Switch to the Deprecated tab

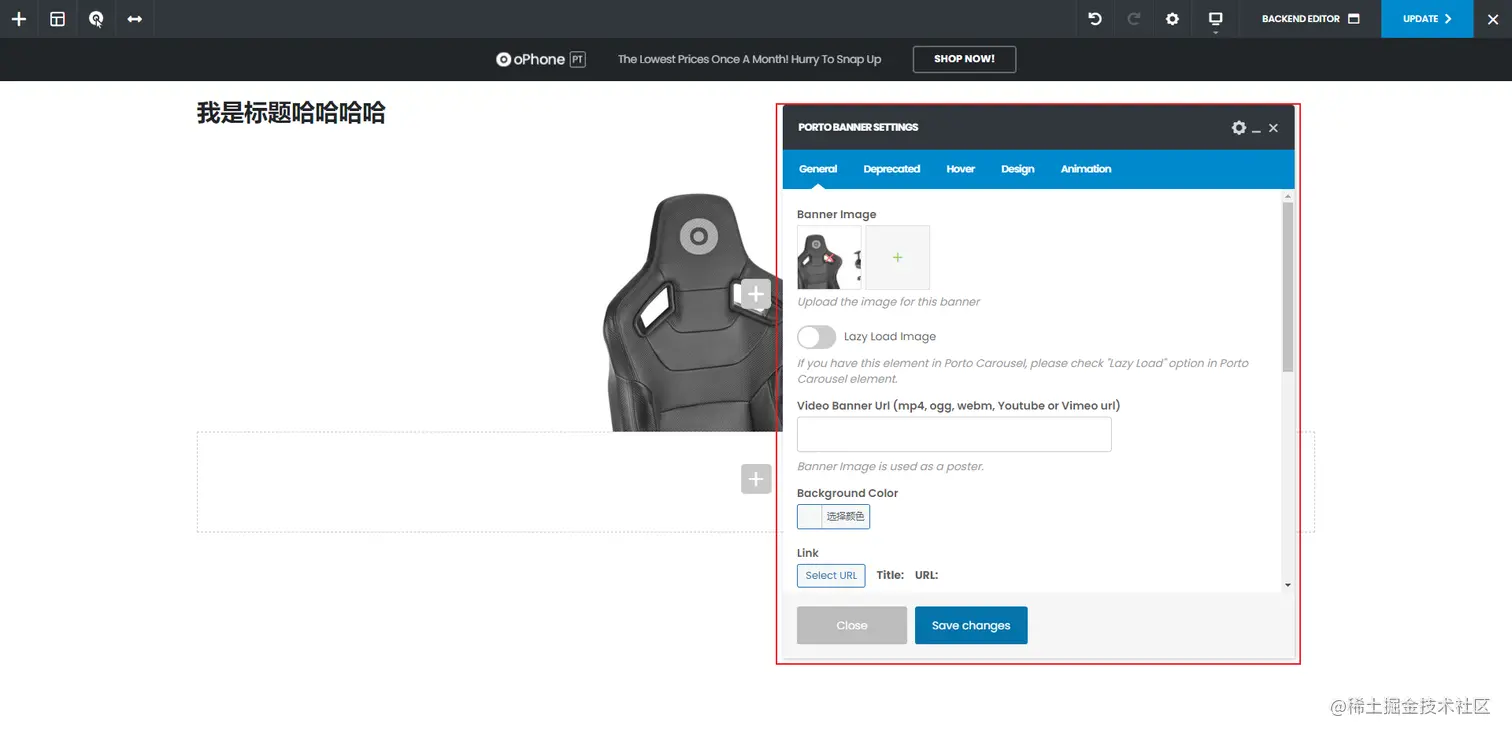(x=892, y=169)
